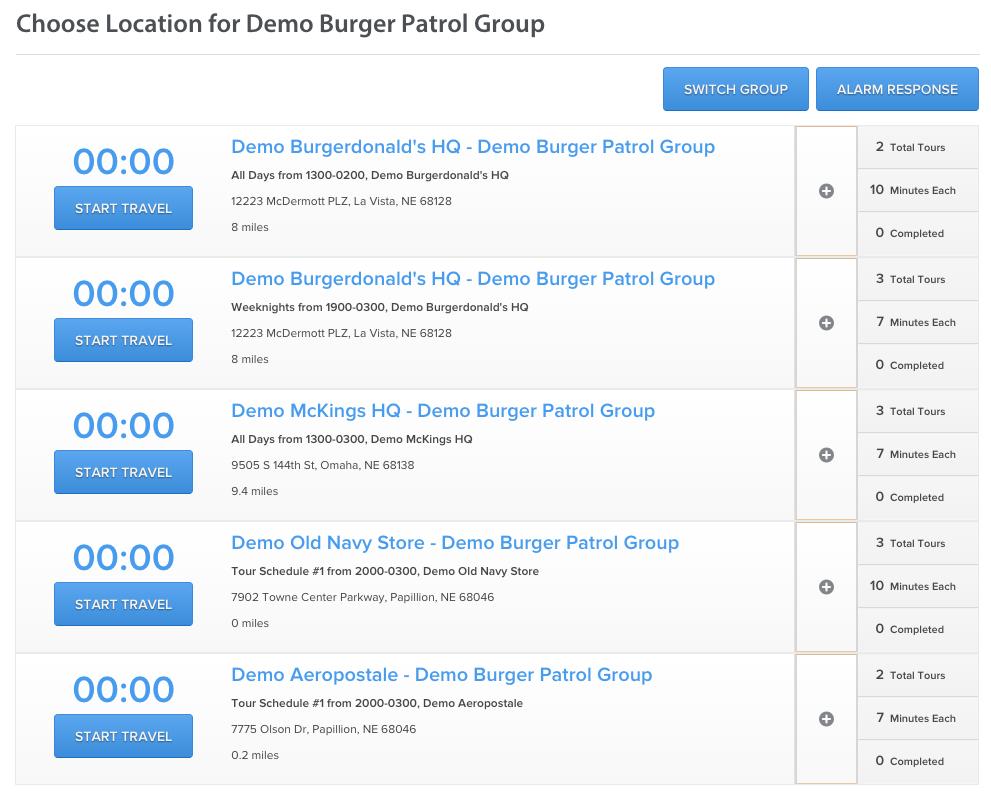
Task: Open Demo McKings HQ location link
Action: (x=443, y=411)
